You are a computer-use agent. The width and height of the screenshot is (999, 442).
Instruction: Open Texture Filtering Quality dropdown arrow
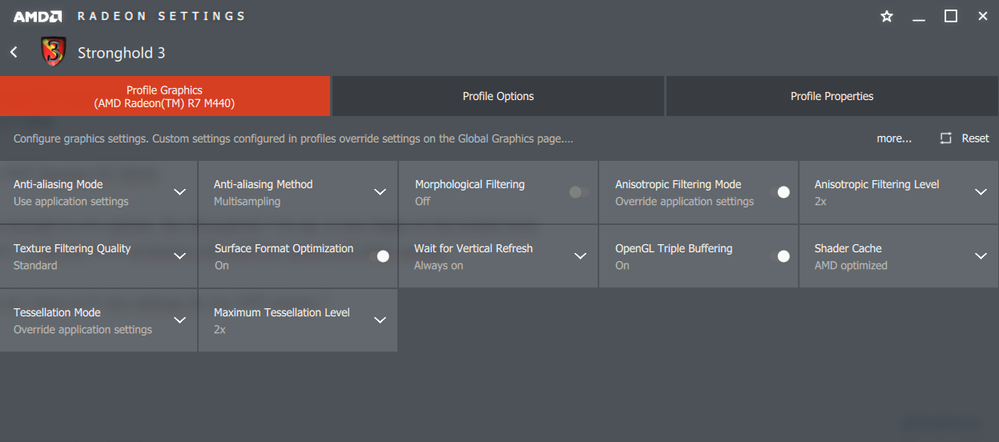pyautogui.click(x=180, y=256)
